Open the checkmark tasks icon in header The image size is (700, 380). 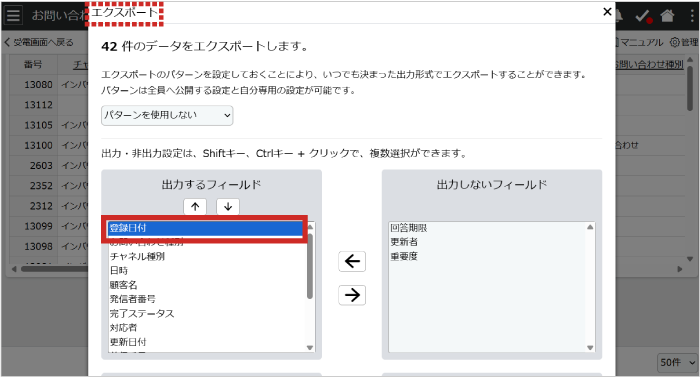(x=643, y=17)
